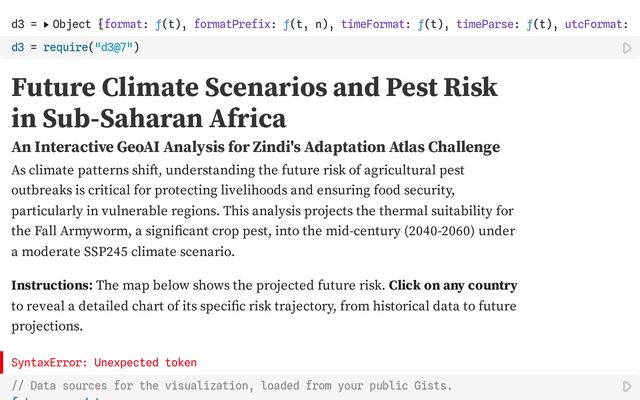Run the data sources code cell
Screen dimensions: 640x400
coord(627,386)
